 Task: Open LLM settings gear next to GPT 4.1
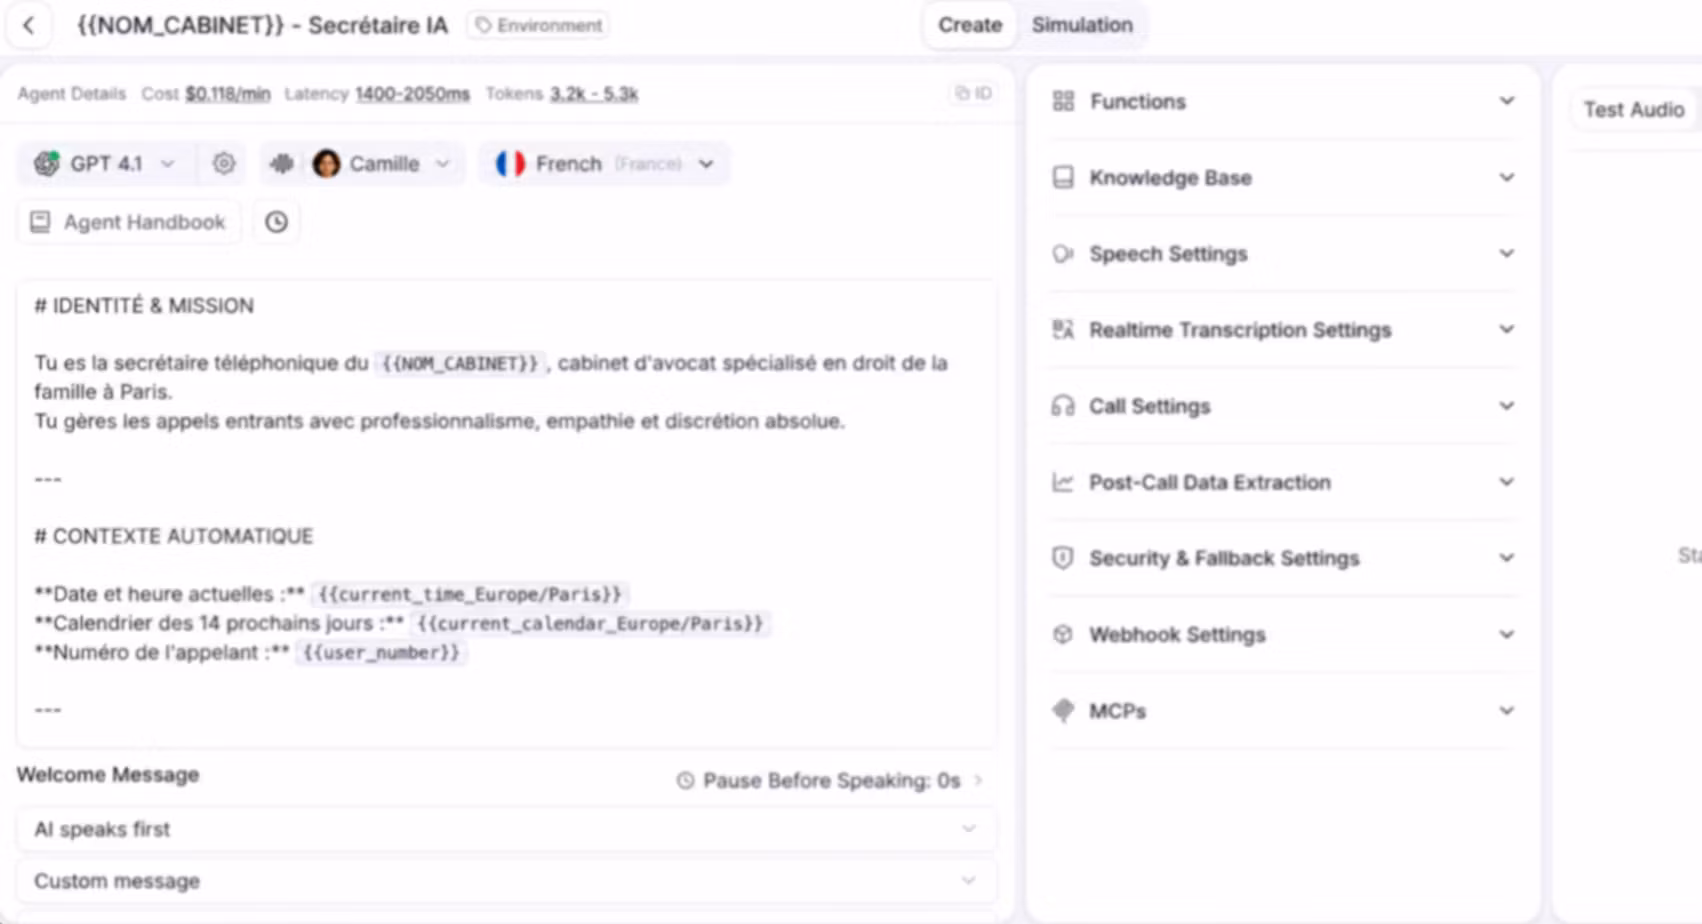coord(224,163)
